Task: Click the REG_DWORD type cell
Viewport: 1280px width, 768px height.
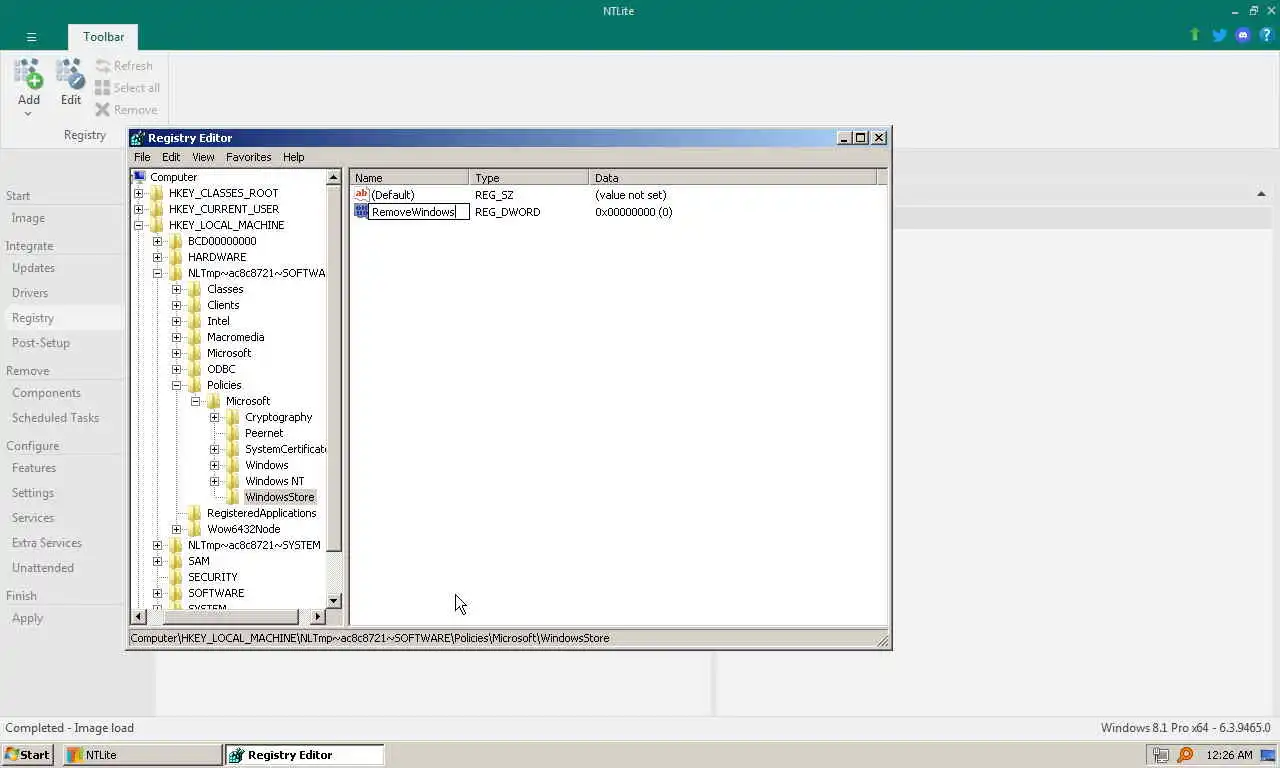Action: [x=507, y=212]
